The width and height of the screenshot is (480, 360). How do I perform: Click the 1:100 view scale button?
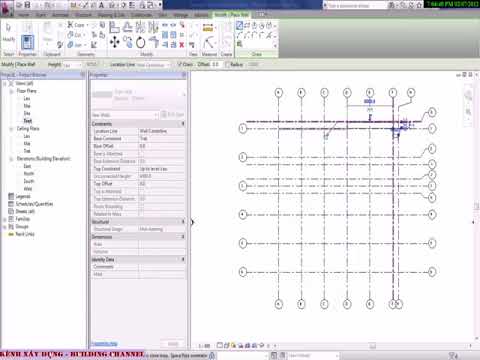[204, 346]
